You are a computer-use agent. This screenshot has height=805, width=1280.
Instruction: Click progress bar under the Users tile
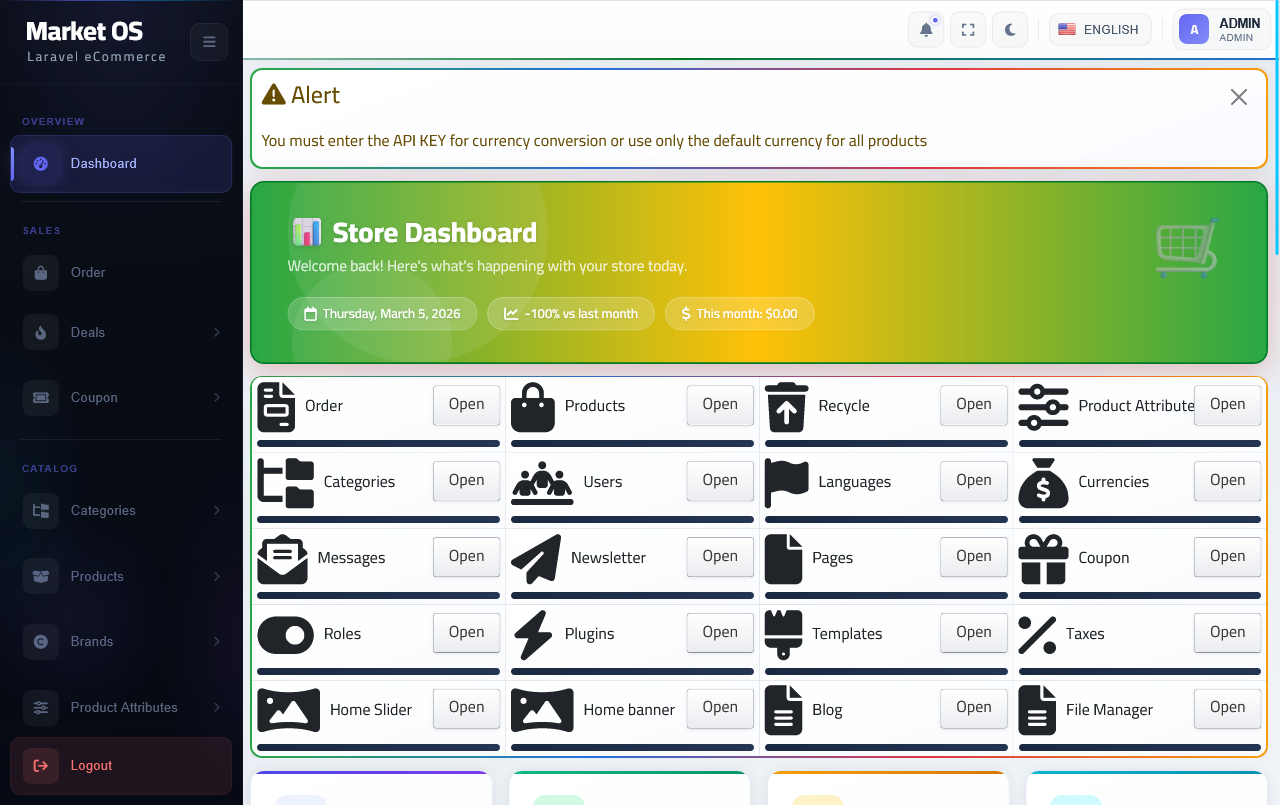click(x=632, y=519)
